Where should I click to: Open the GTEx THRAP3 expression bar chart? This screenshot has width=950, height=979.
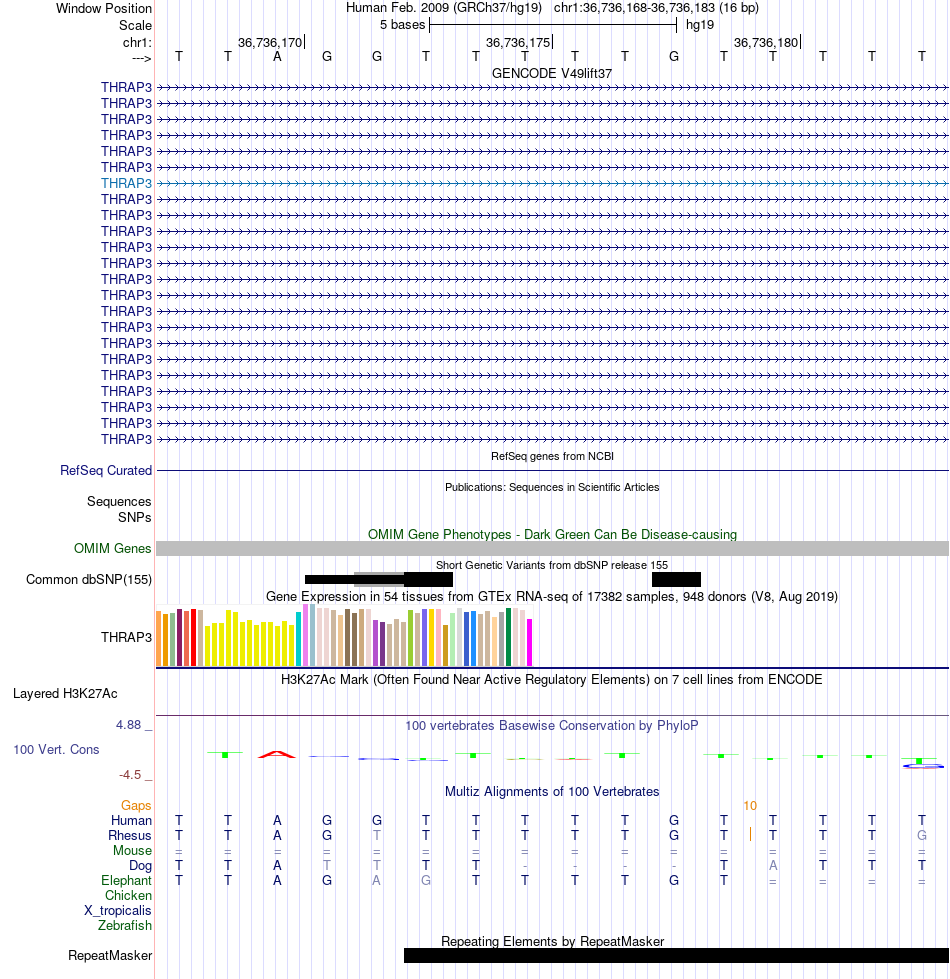(344, 636)
